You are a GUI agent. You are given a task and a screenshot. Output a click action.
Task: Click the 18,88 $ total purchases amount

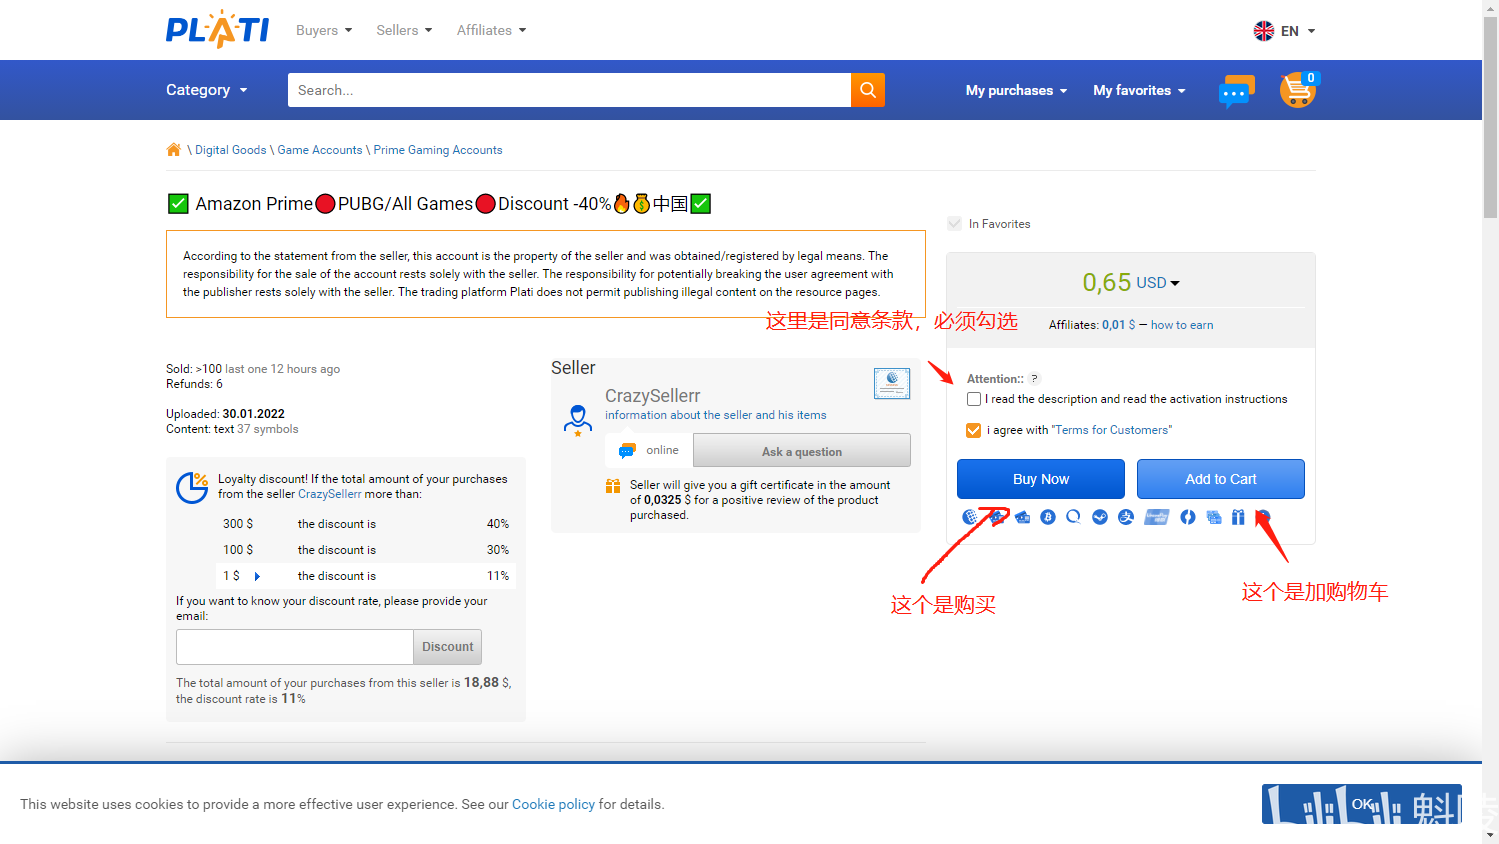(x=487, y=682)
